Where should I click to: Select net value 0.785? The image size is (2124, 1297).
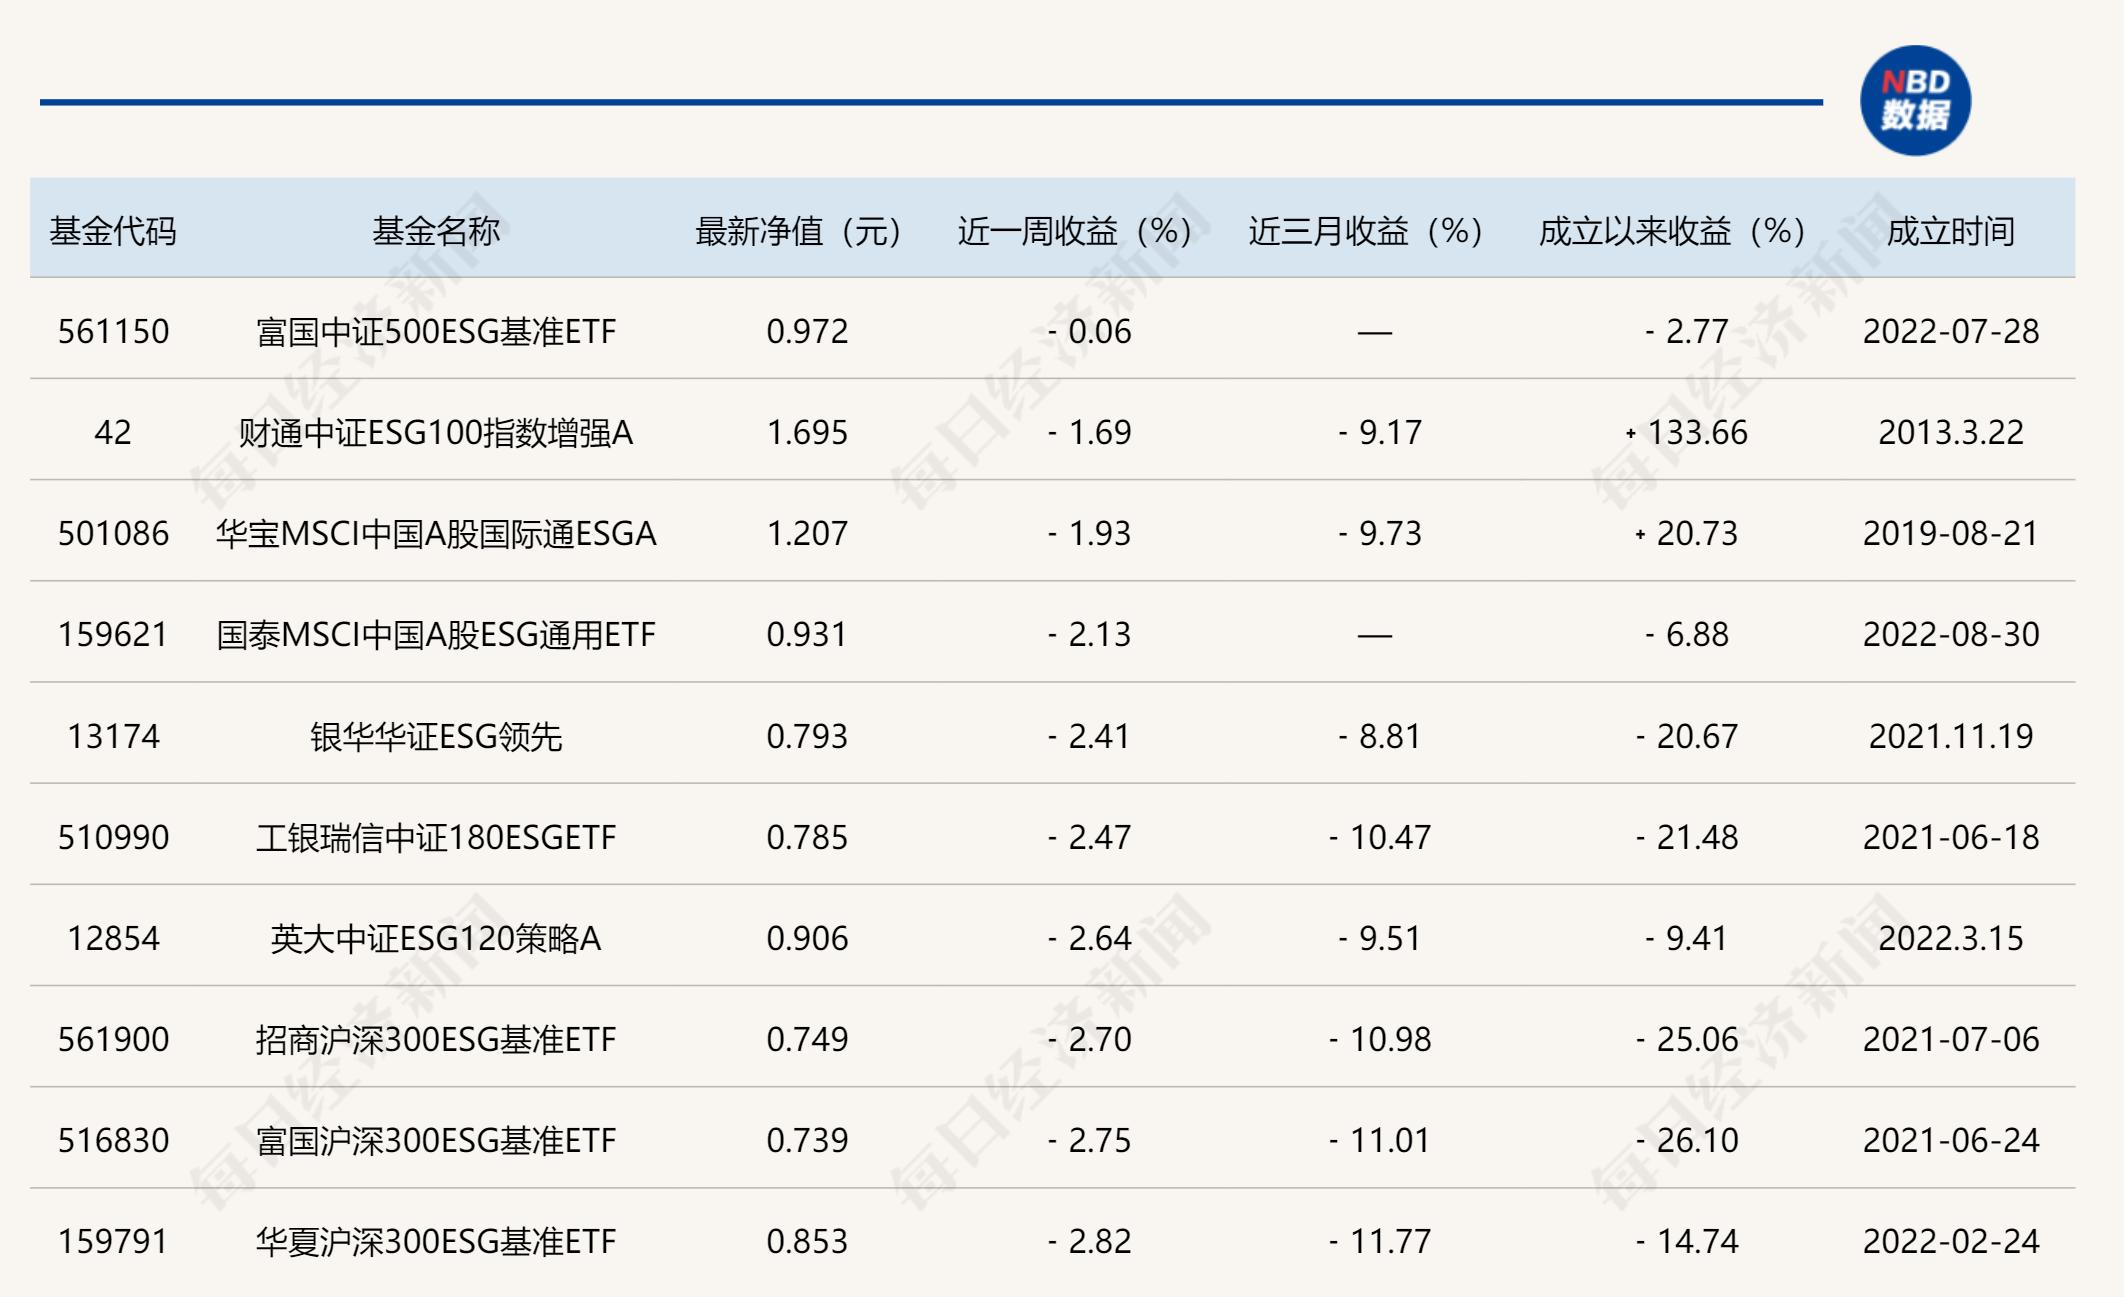(807, 837)
